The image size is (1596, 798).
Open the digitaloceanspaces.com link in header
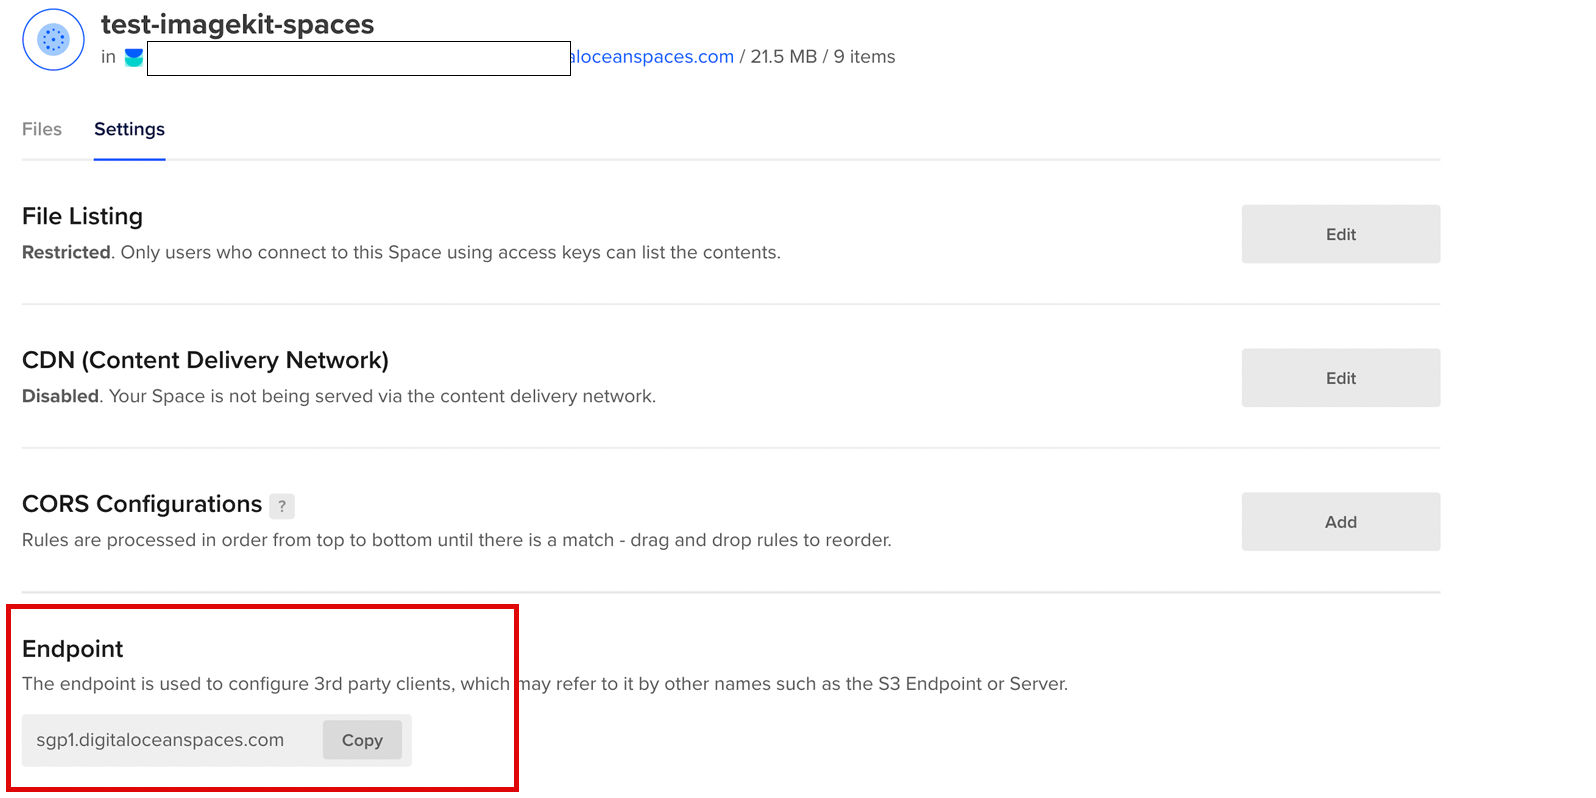pyautogui.click(x=652, y=57)
